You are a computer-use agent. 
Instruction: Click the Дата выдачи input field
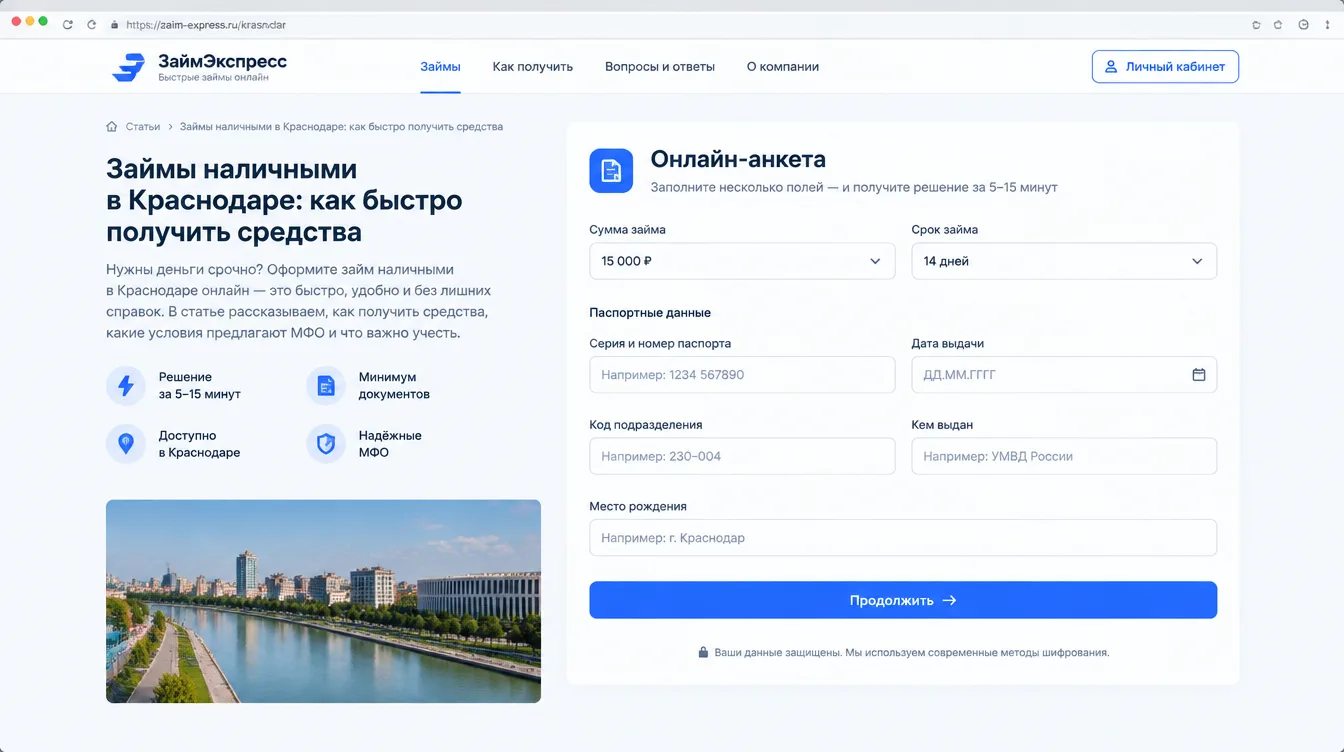coord(1064,375)
